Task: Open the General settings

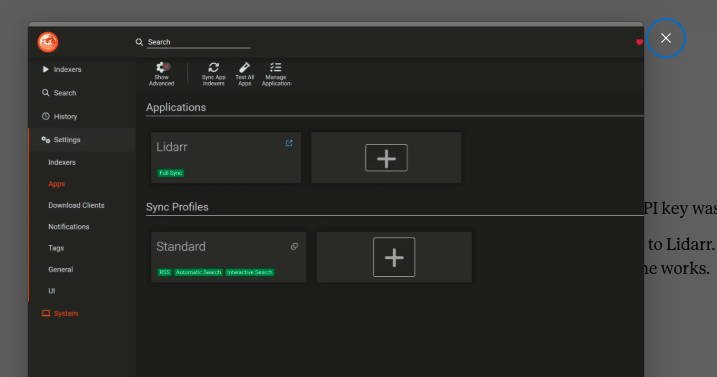Action: pos(61,269)
